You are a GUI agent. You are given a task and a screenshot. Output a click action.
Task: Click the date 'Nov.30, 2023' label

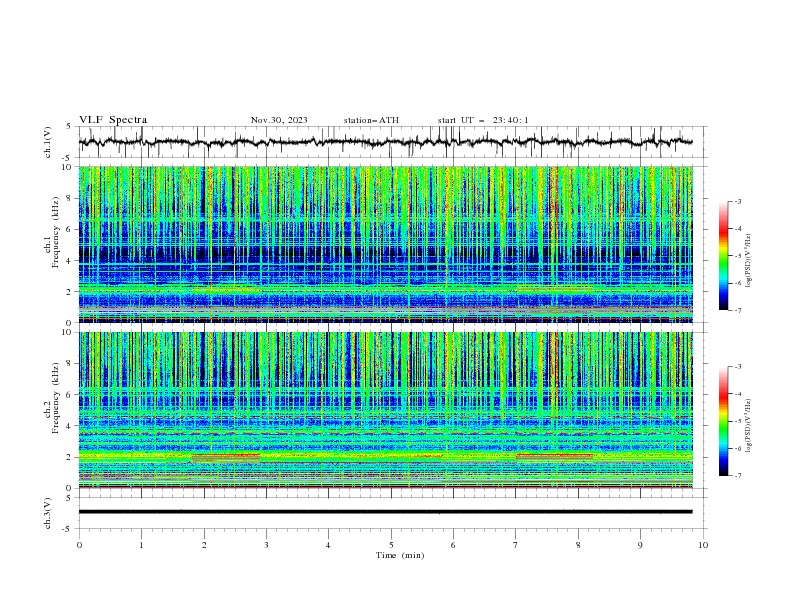279,120
